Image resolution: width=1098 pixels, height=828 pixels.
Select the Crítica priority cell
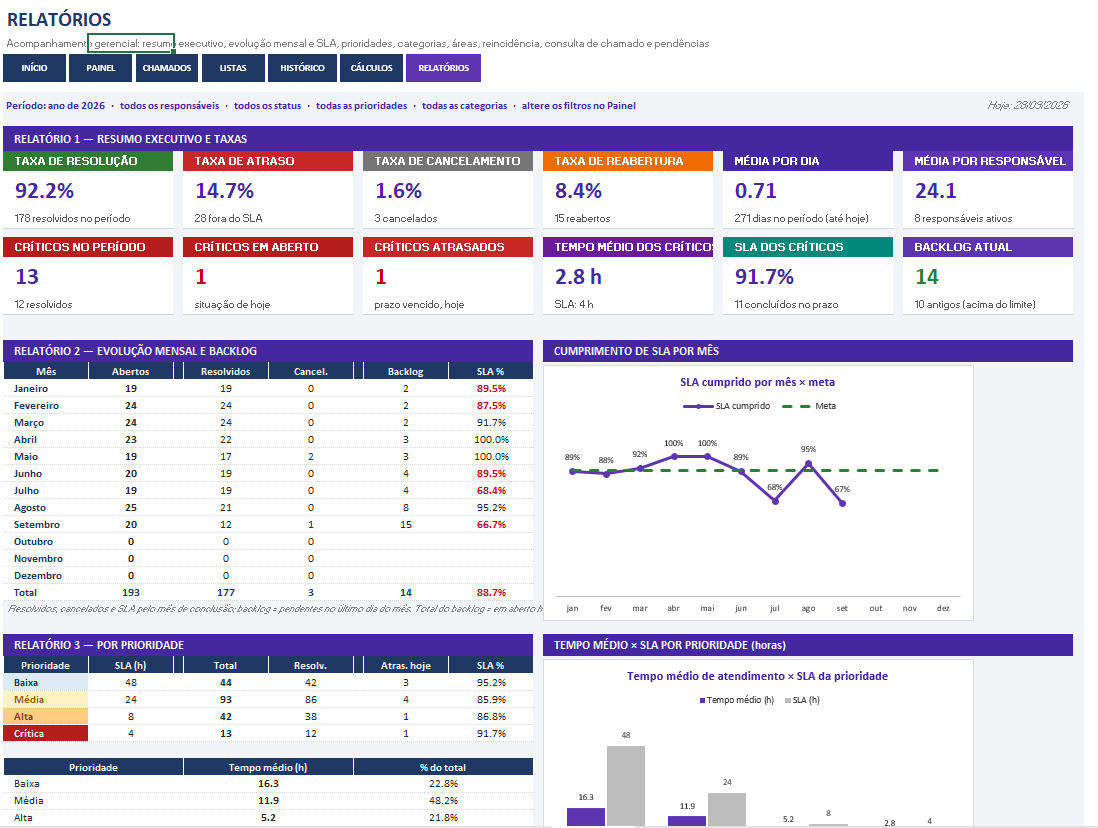[x=46, y=733]
